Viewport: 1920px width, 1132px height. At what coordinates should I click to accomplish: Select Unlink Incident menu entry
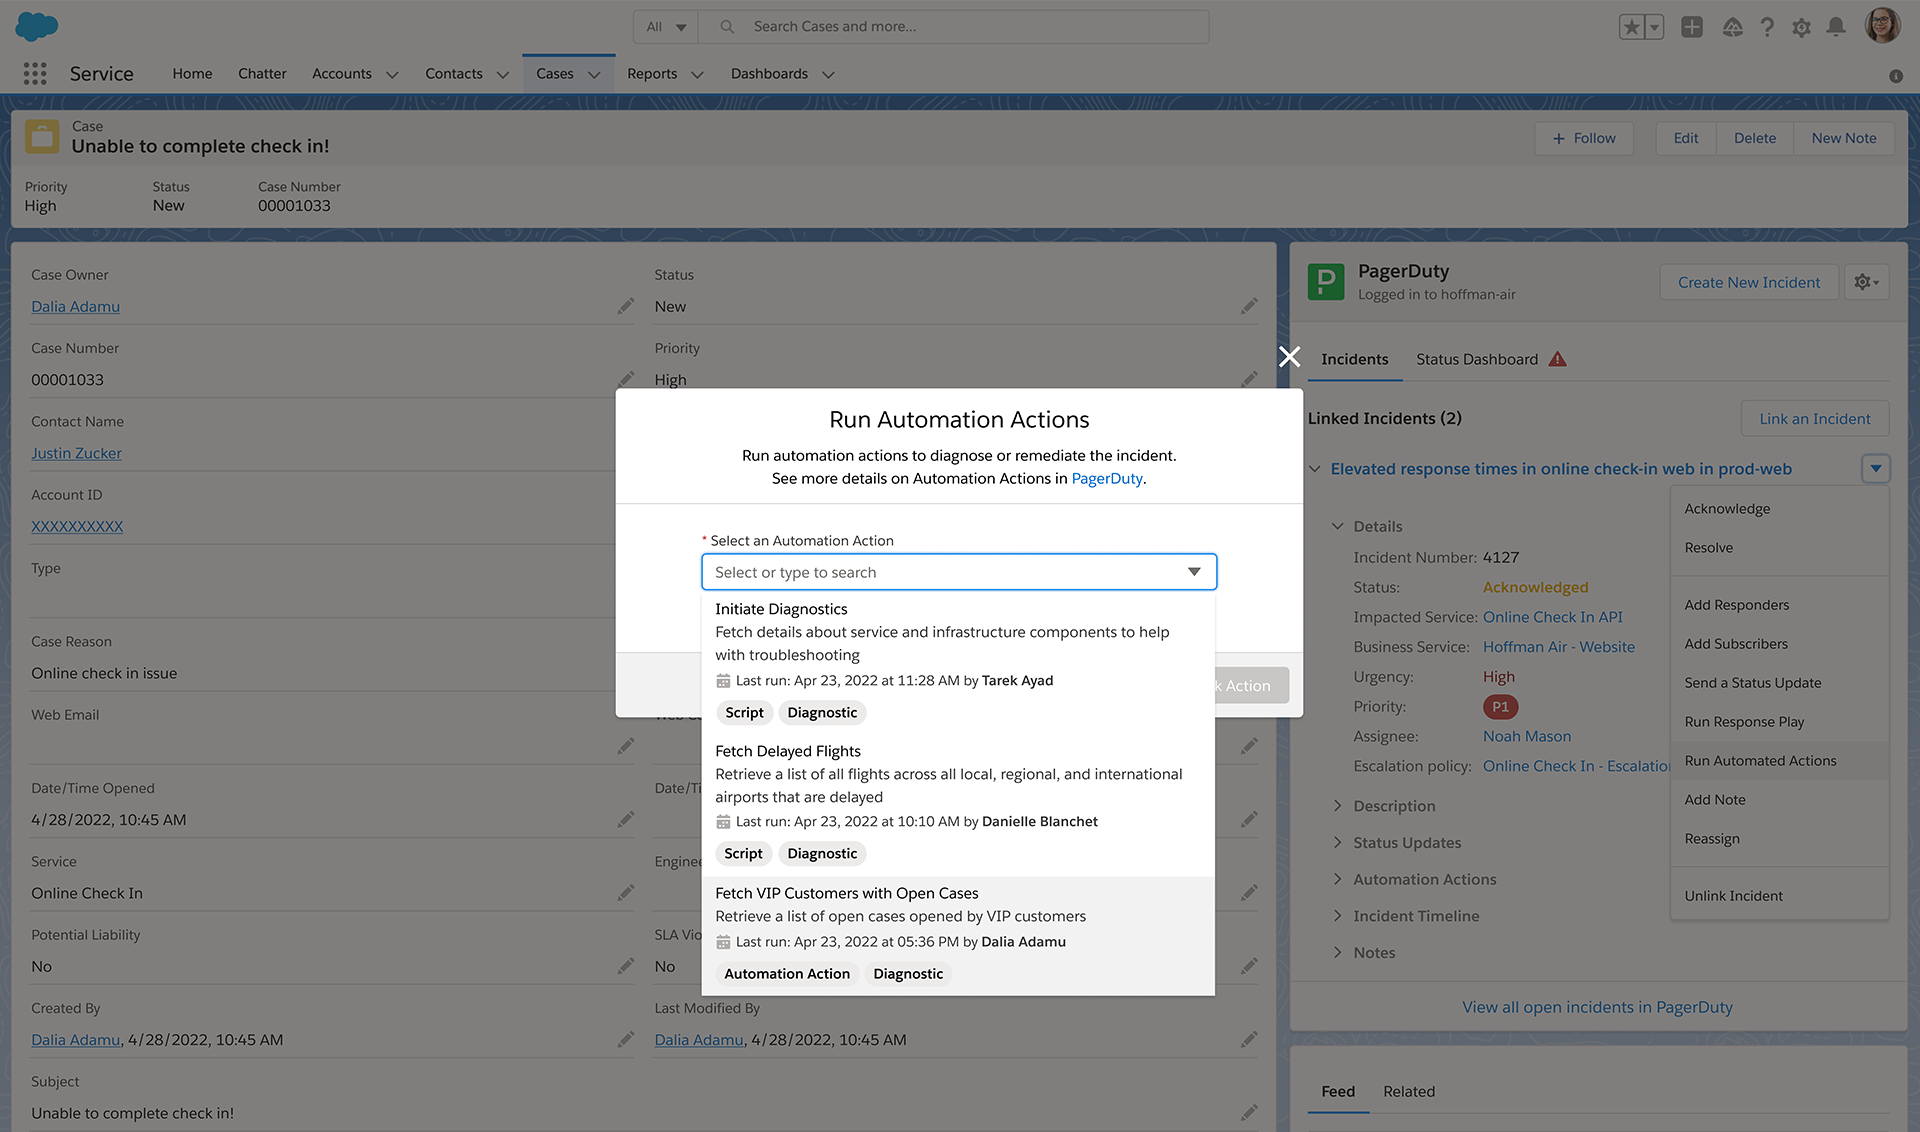[1779, 895]
